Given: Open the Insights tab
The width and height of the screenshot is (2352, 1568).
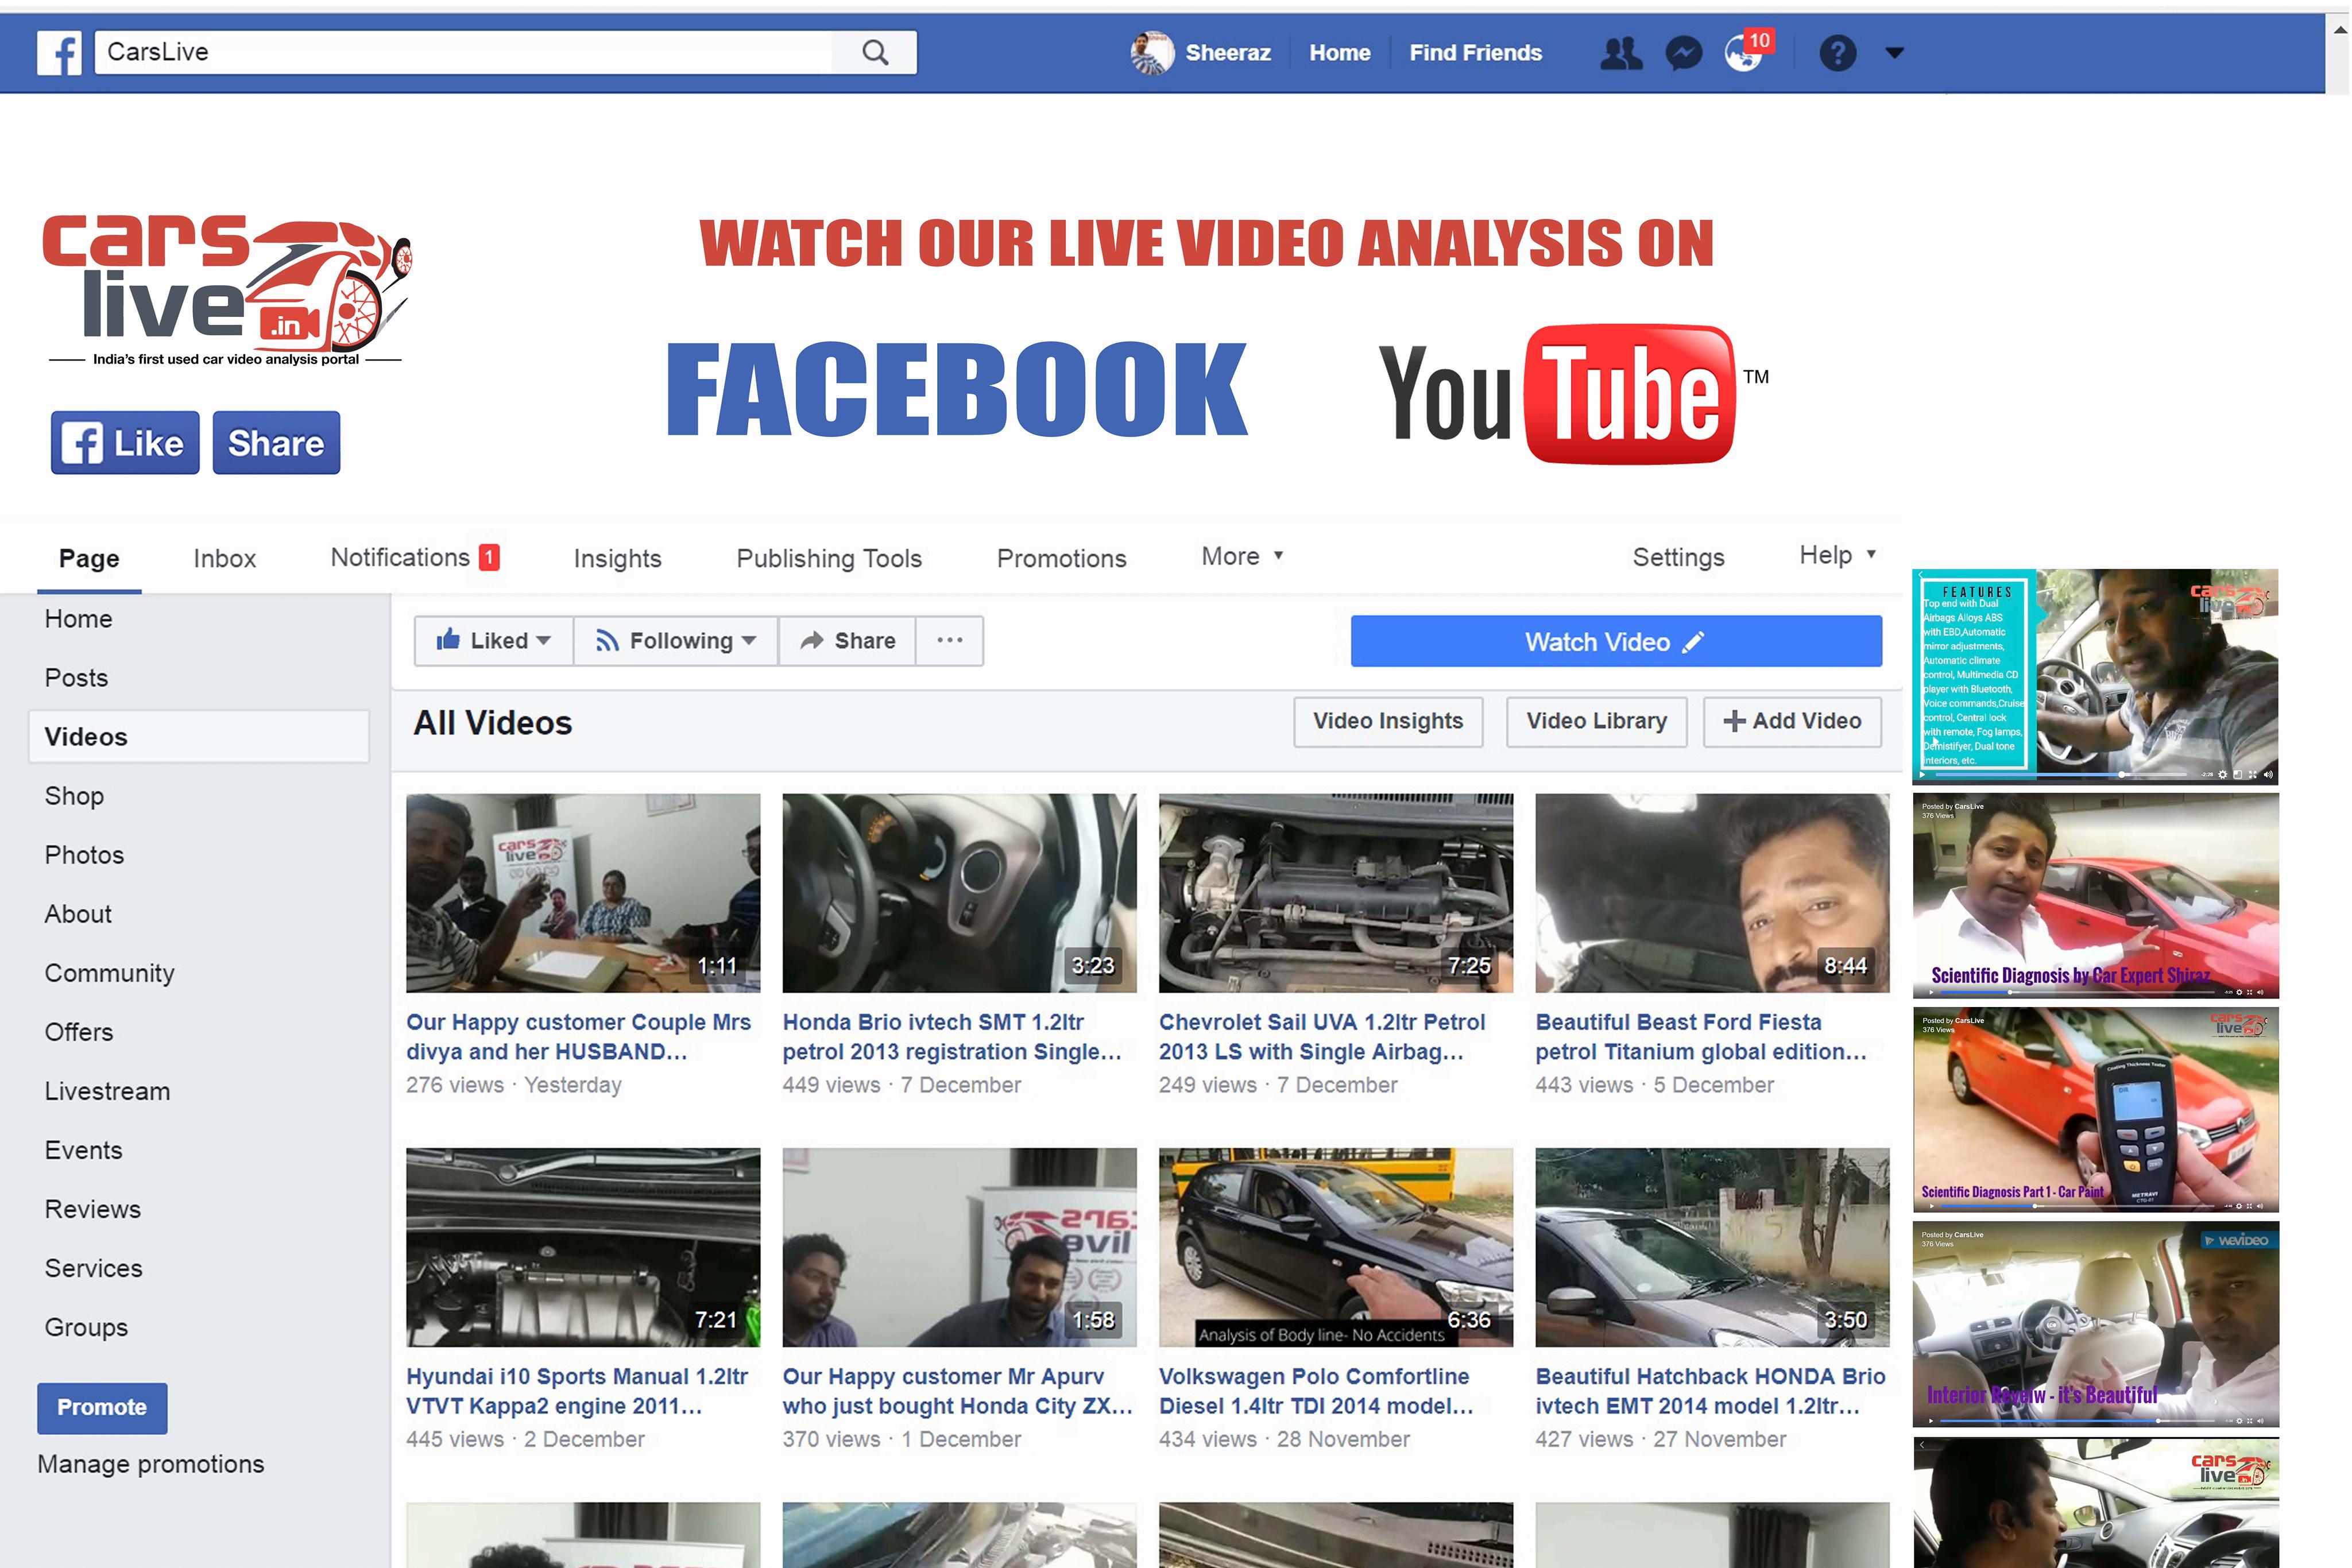Looking at the screenshot, I should (617, 558).
